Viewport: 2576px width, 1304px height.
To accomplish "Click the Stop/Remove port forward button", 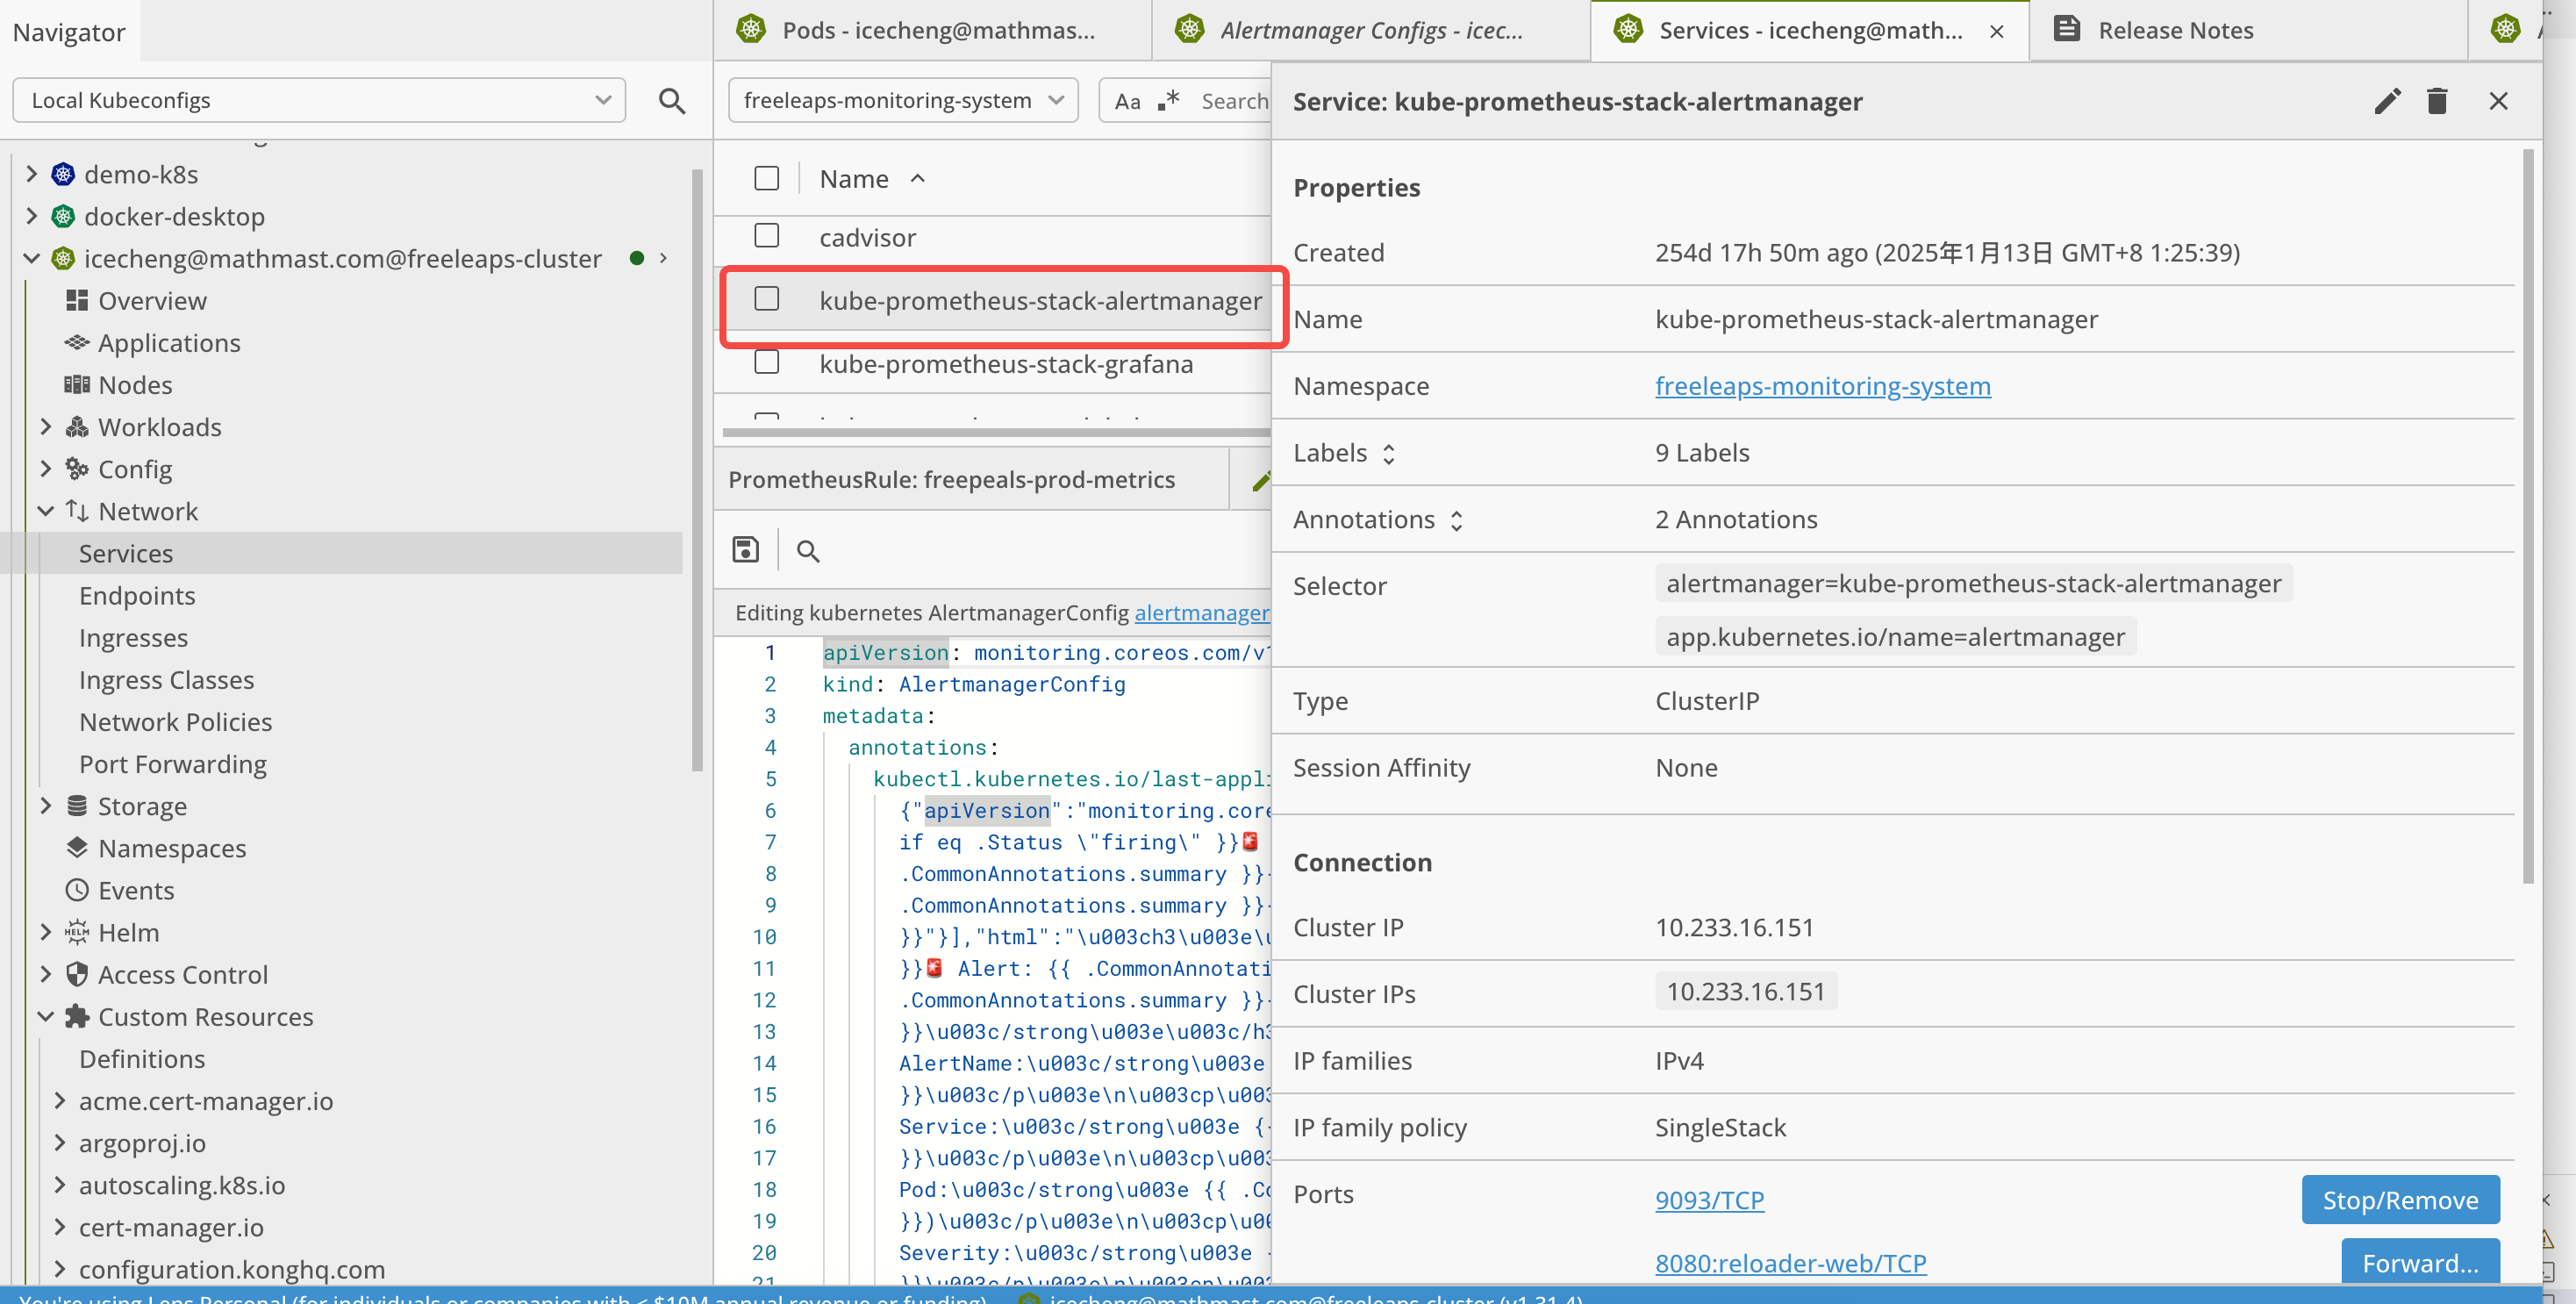I will point(2399,1199).
